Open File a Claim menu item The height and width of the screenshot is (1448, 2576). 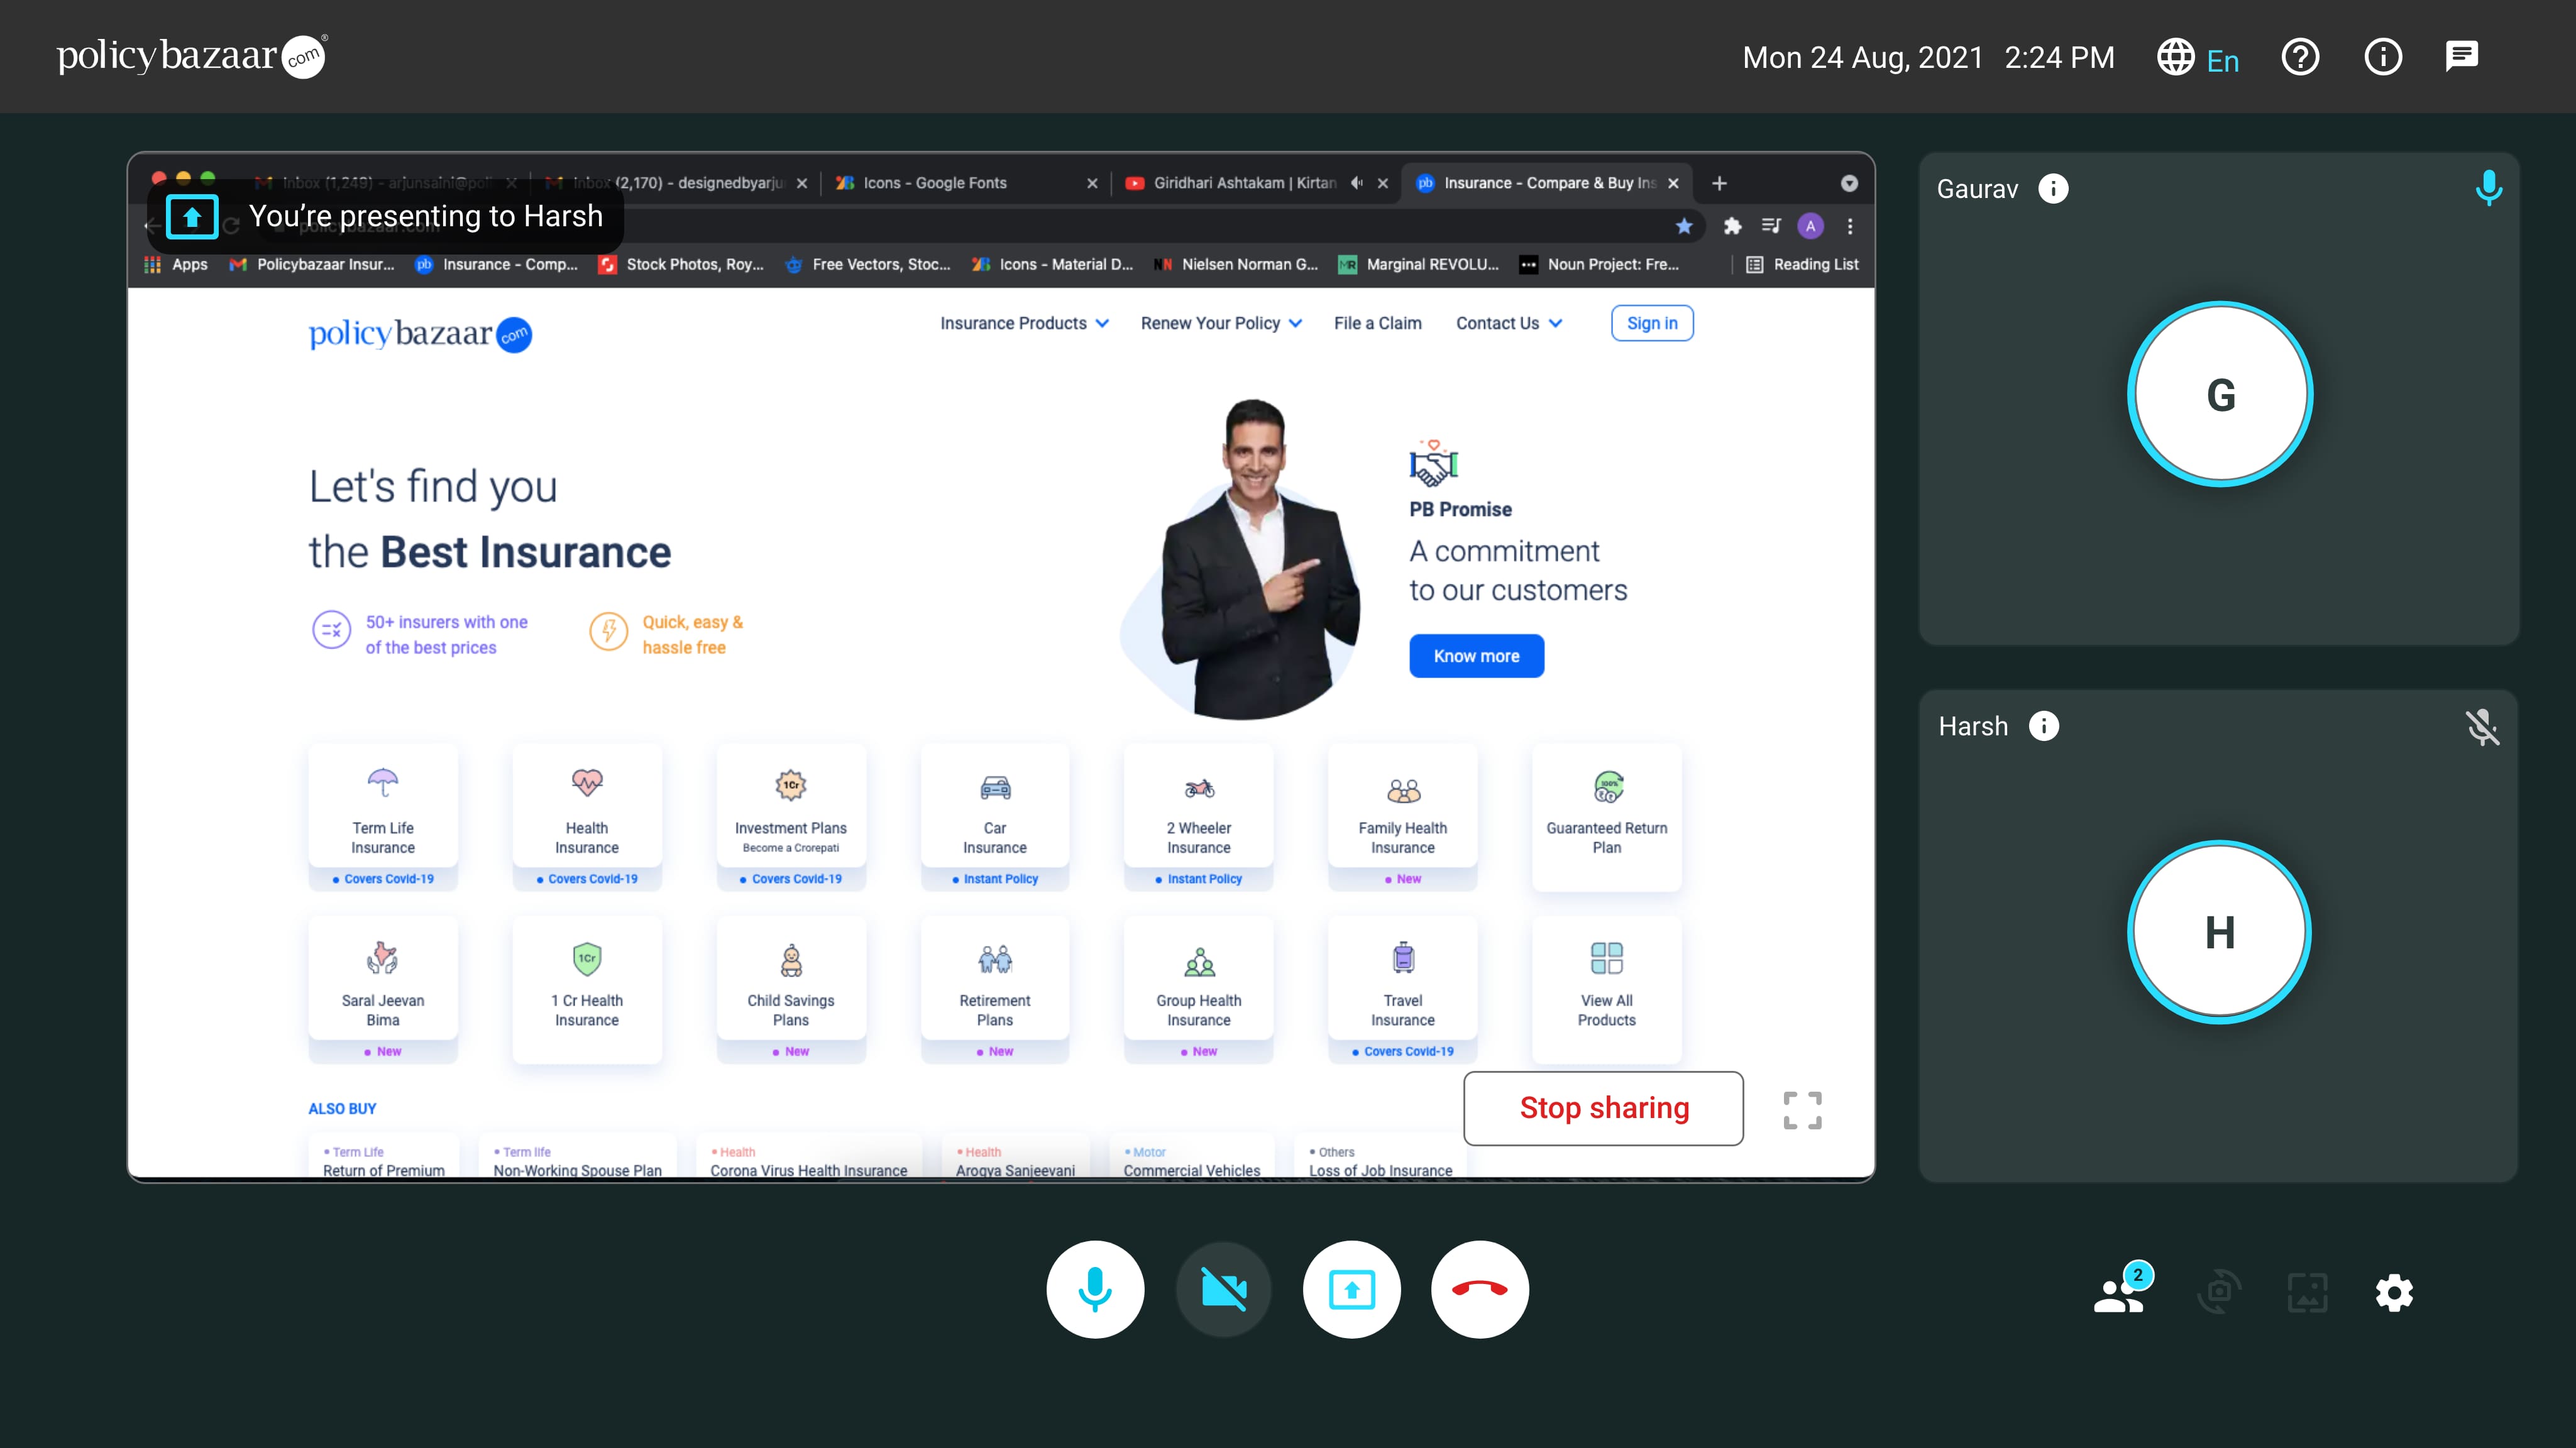click(x=1377, y=323)
